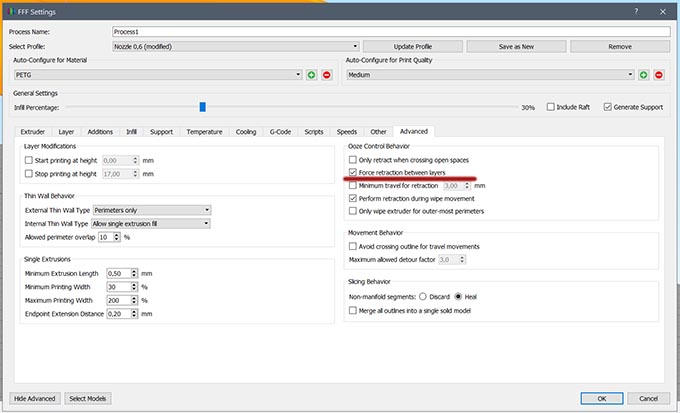Click the Select Models button
The width and height of the screenshot is (680, 413).
pos(88,398)
